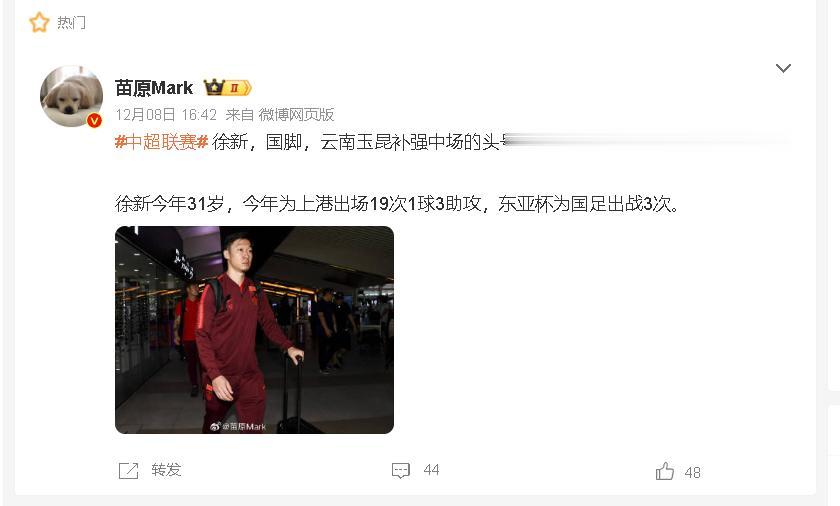
Task: Click the orange verified V badge
Action: (94, 121)
